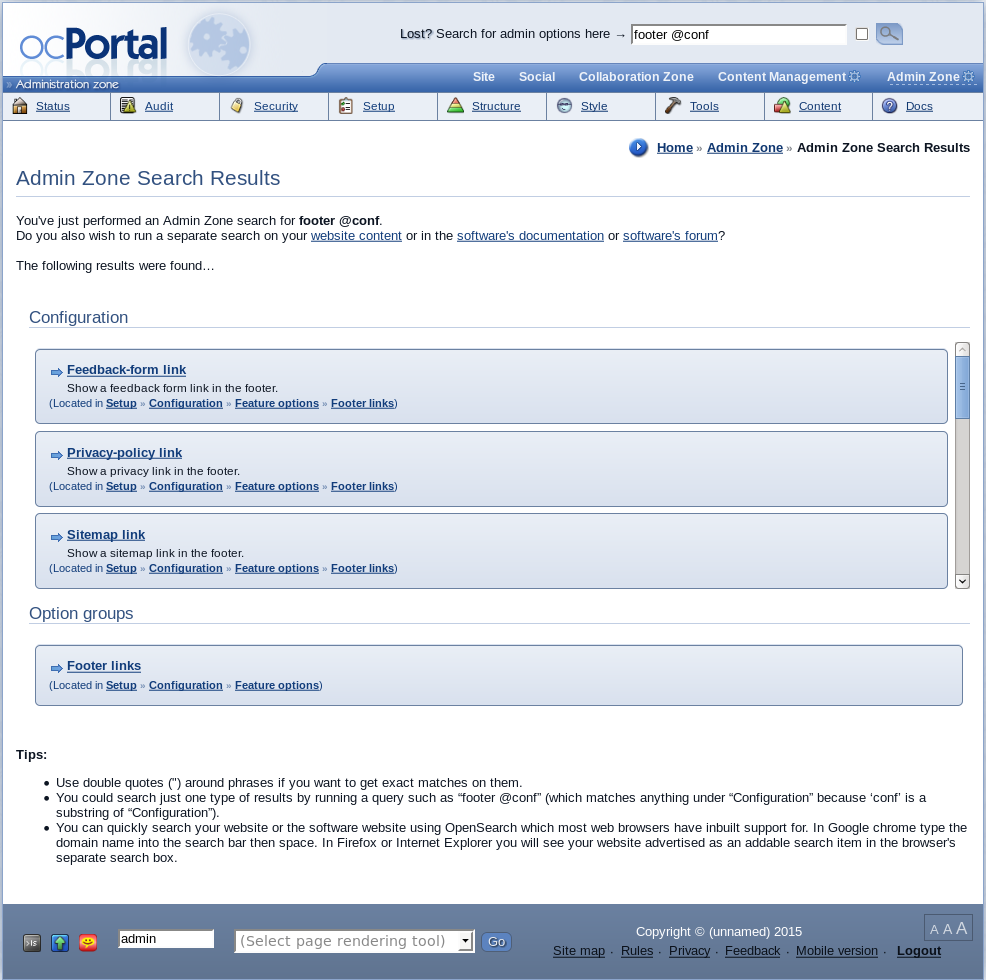
Task: Open the Footer links option group
Action: (104, 666)
